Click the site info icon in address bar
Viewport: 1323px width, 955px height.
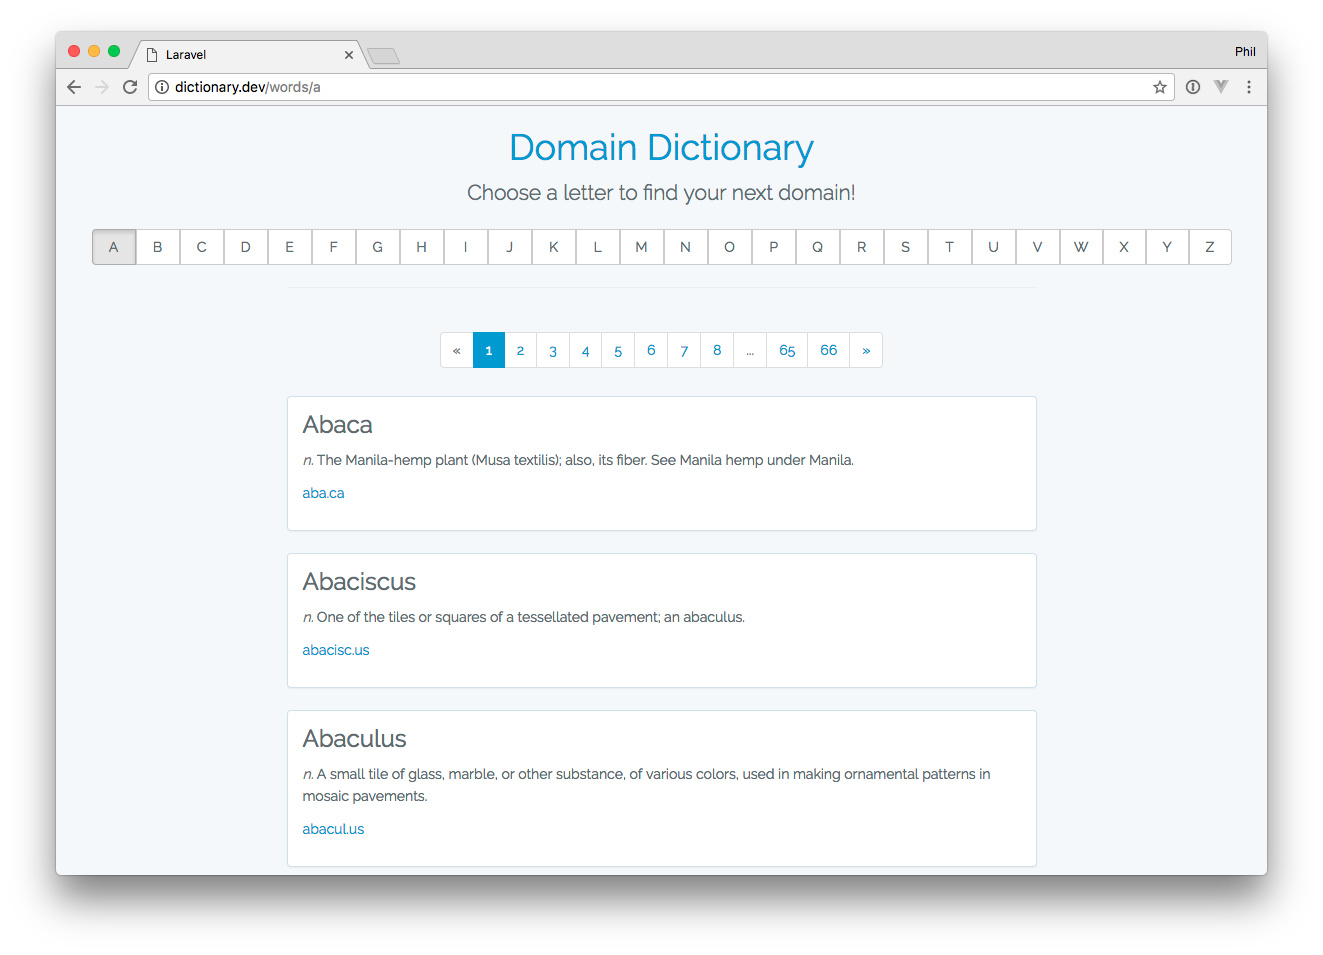pos(162,87)
